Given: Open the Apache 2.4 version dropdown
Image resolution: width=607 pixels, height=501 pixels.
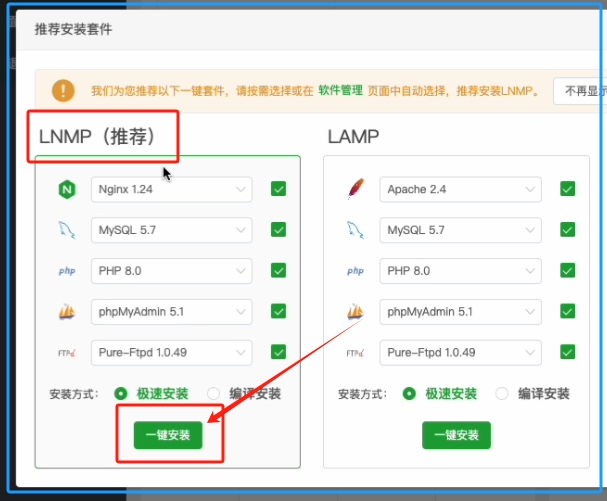Looking at the screenshot, I should coord(460,189).
